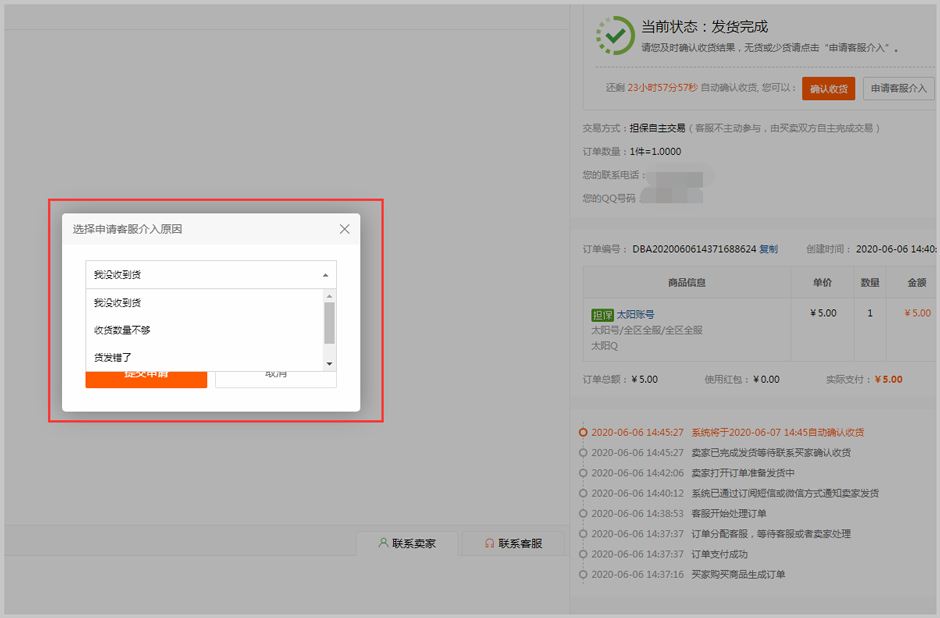
Task: Click the 实际支付 ¥5.00 amount
Action: 888,379
